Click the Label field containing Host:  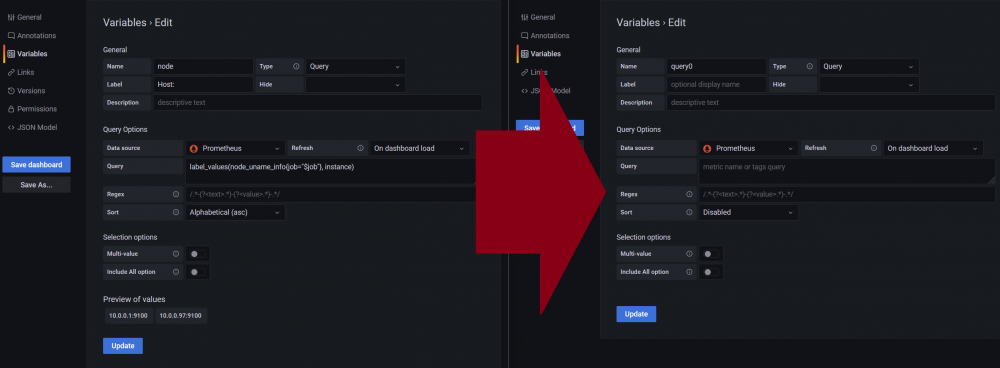(203, 84)
